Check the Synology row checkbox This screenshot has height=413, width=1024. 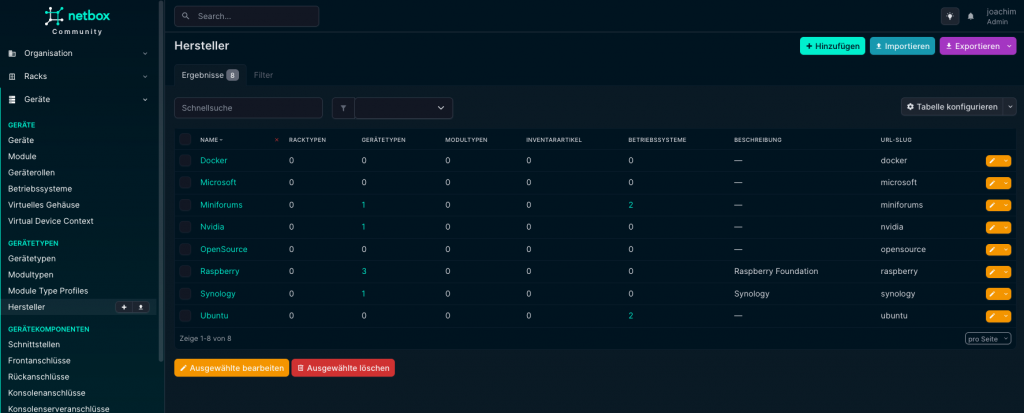click(185, 294)
